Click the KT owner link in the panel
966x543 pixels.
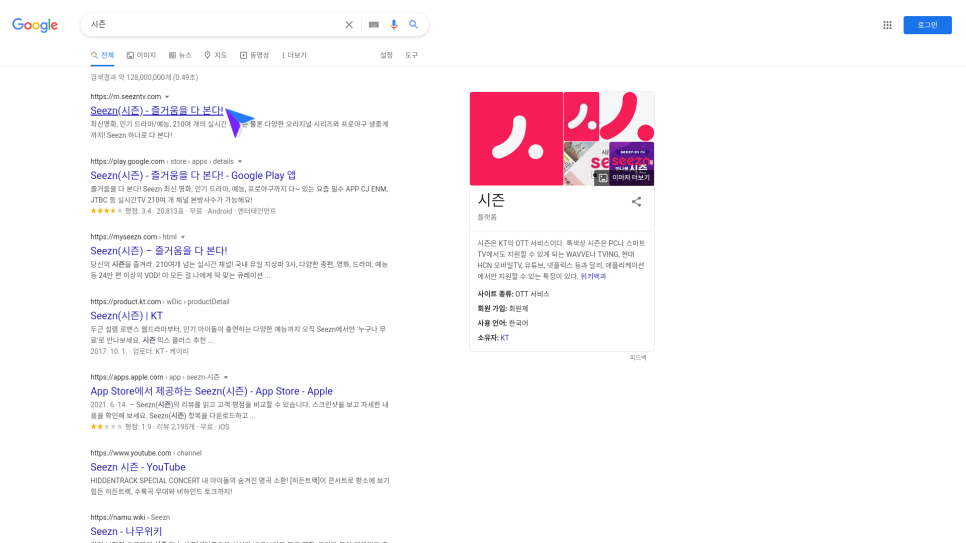tap(505, 338)
